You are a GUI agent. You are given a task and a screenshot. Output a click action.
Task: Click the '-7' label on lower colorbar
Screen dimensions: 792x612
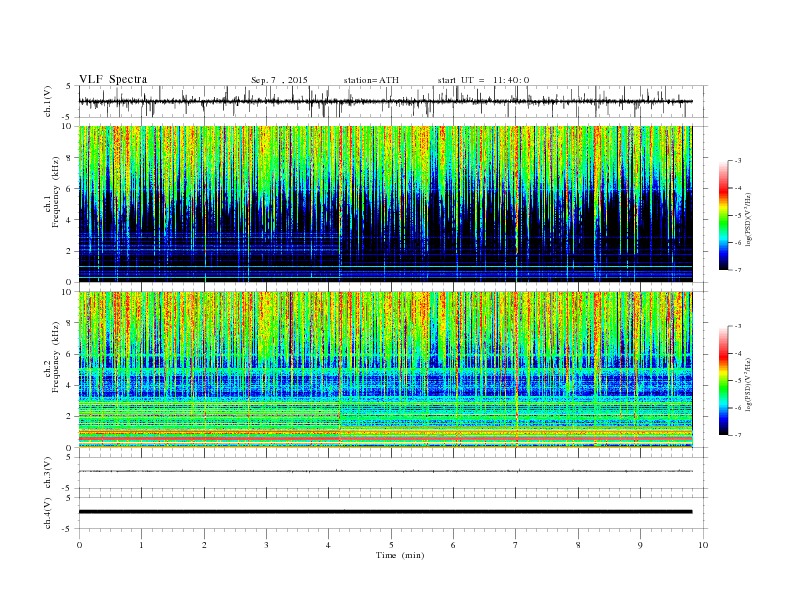click(737, 435)
